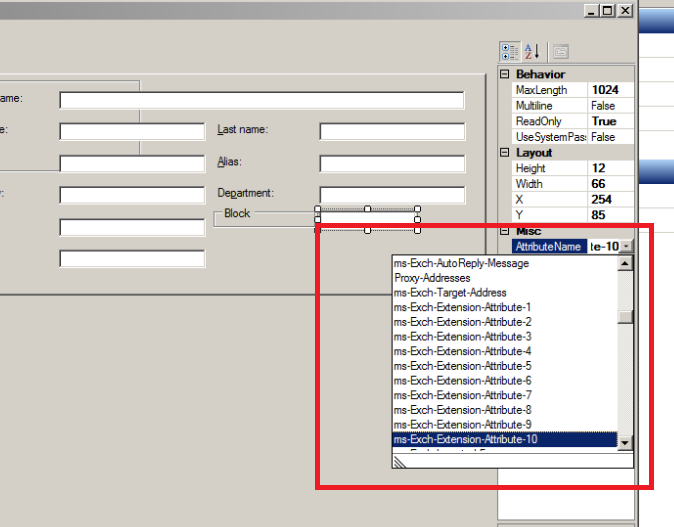Image resolution: width=674 pixels, height=527 pixels.
Task: Choose ms-Exch-Target-Address from list
Action: click(505, 292)
